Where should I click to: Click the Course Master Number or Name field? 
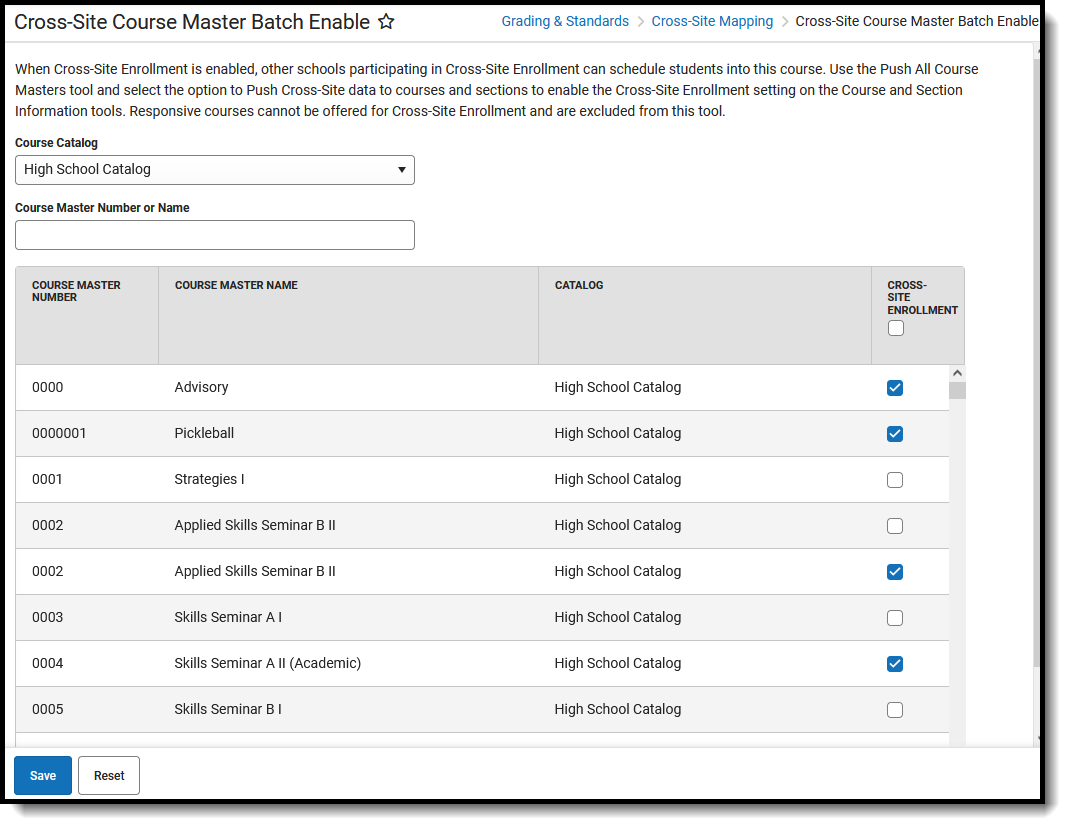tap(215, 235)
